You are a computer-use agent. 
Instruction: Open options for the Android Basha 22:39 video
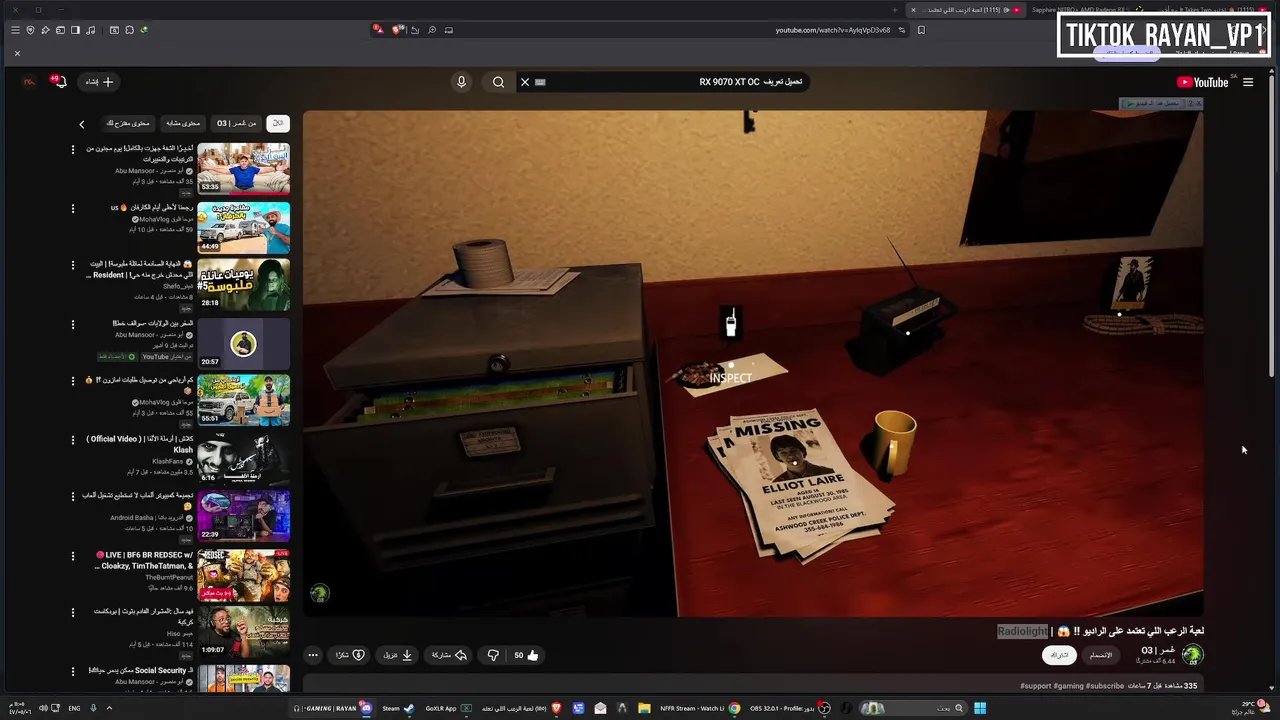pyautogui.click(x=72, y=497)
